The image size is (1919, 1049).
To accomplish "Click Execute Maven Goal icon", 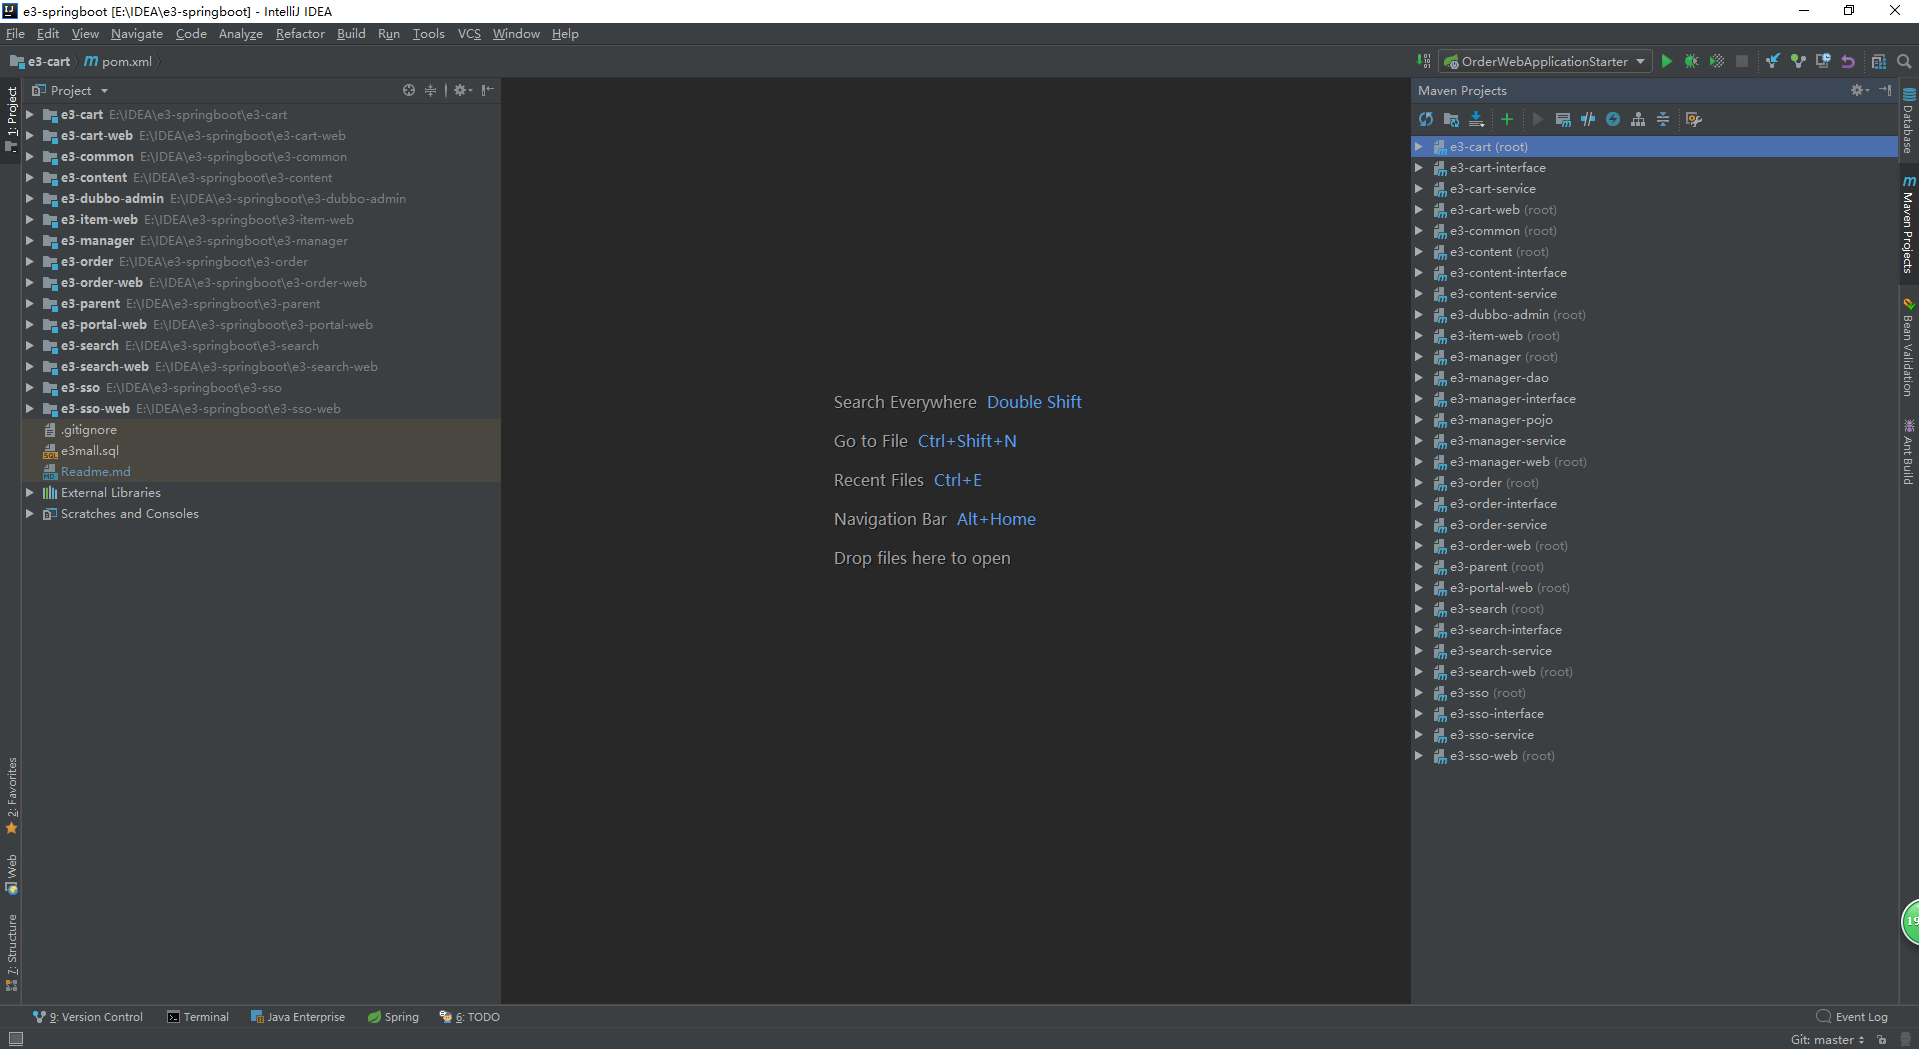I will [1563, 119].
